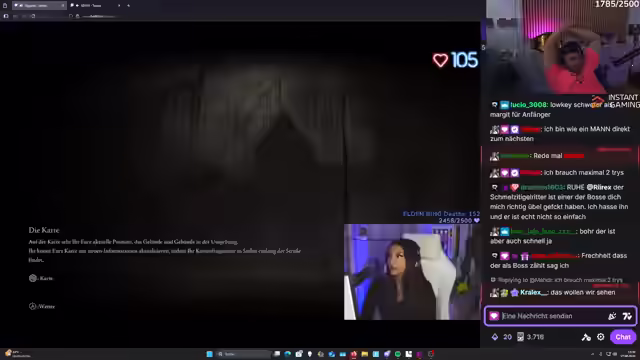Click 'Replying to' reply thread line
This screenshot has width=640, height=360.
click(557, 280)
